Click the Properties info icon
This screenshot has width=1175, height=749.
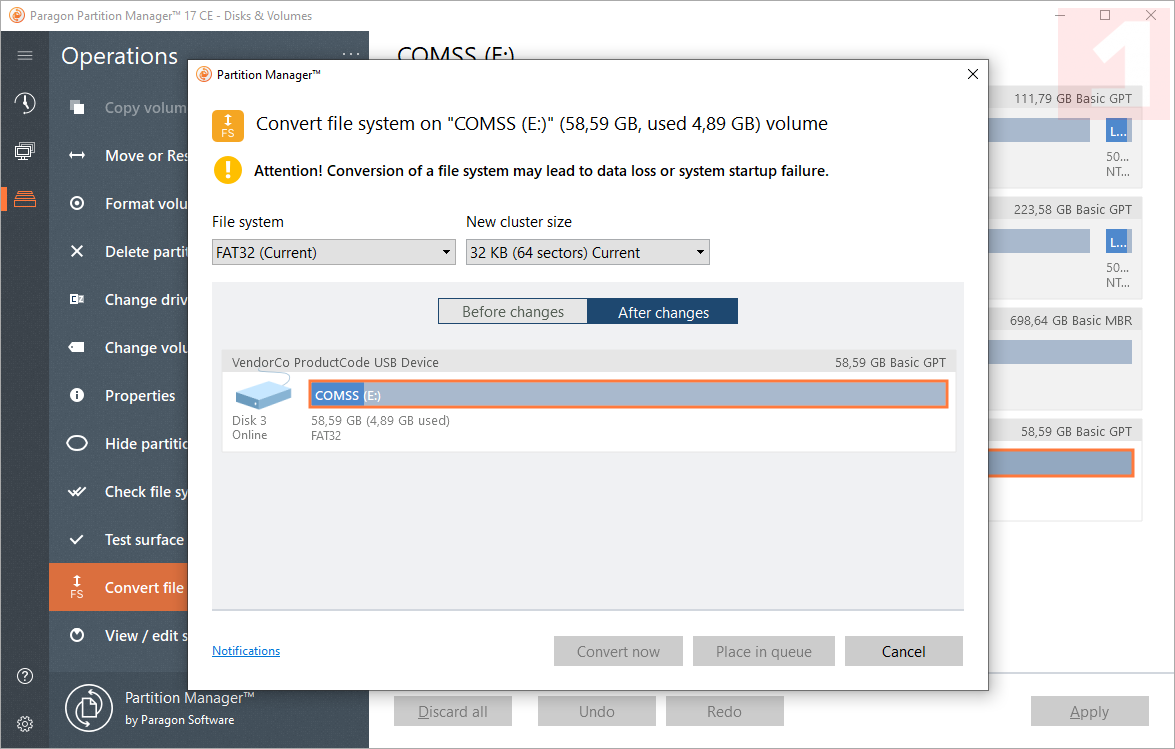point(77,395)
